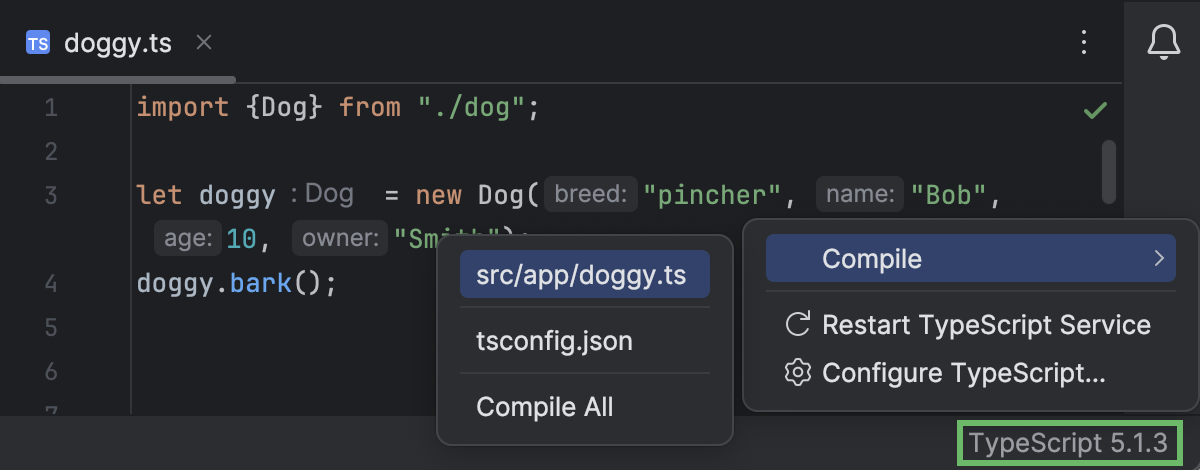
Task: Click the breed: parameter inlay hint
Action: (x=591, y=194)
